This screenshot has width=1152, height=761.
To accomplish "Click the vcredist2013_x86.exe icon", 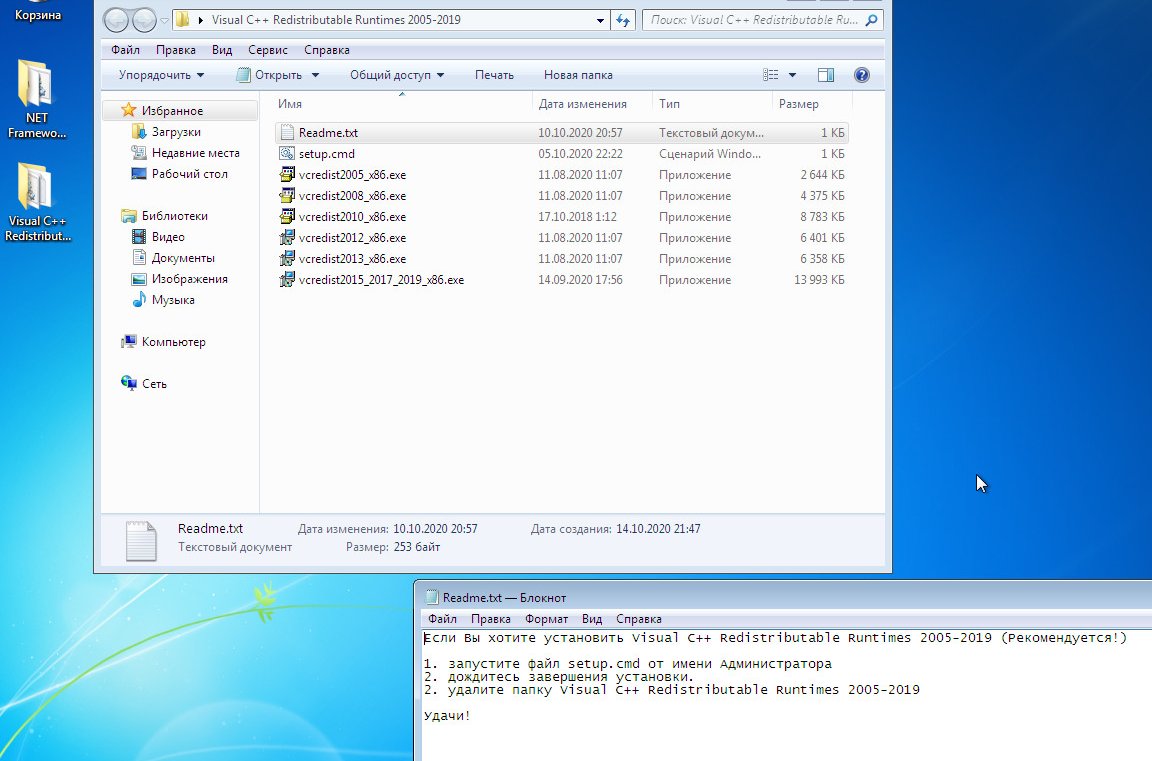I will point(287,259).
